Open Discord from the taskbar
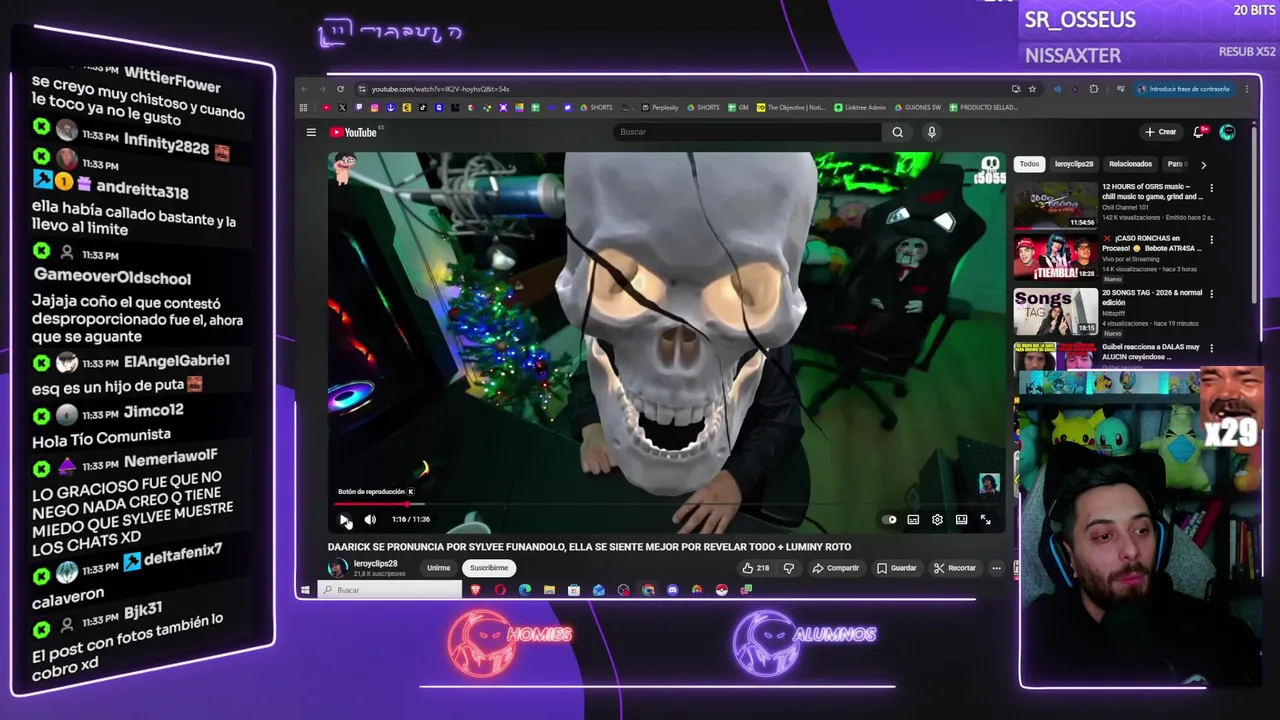Image resolution: width=1280 pixels, height=720 pixels. point(672,590)
